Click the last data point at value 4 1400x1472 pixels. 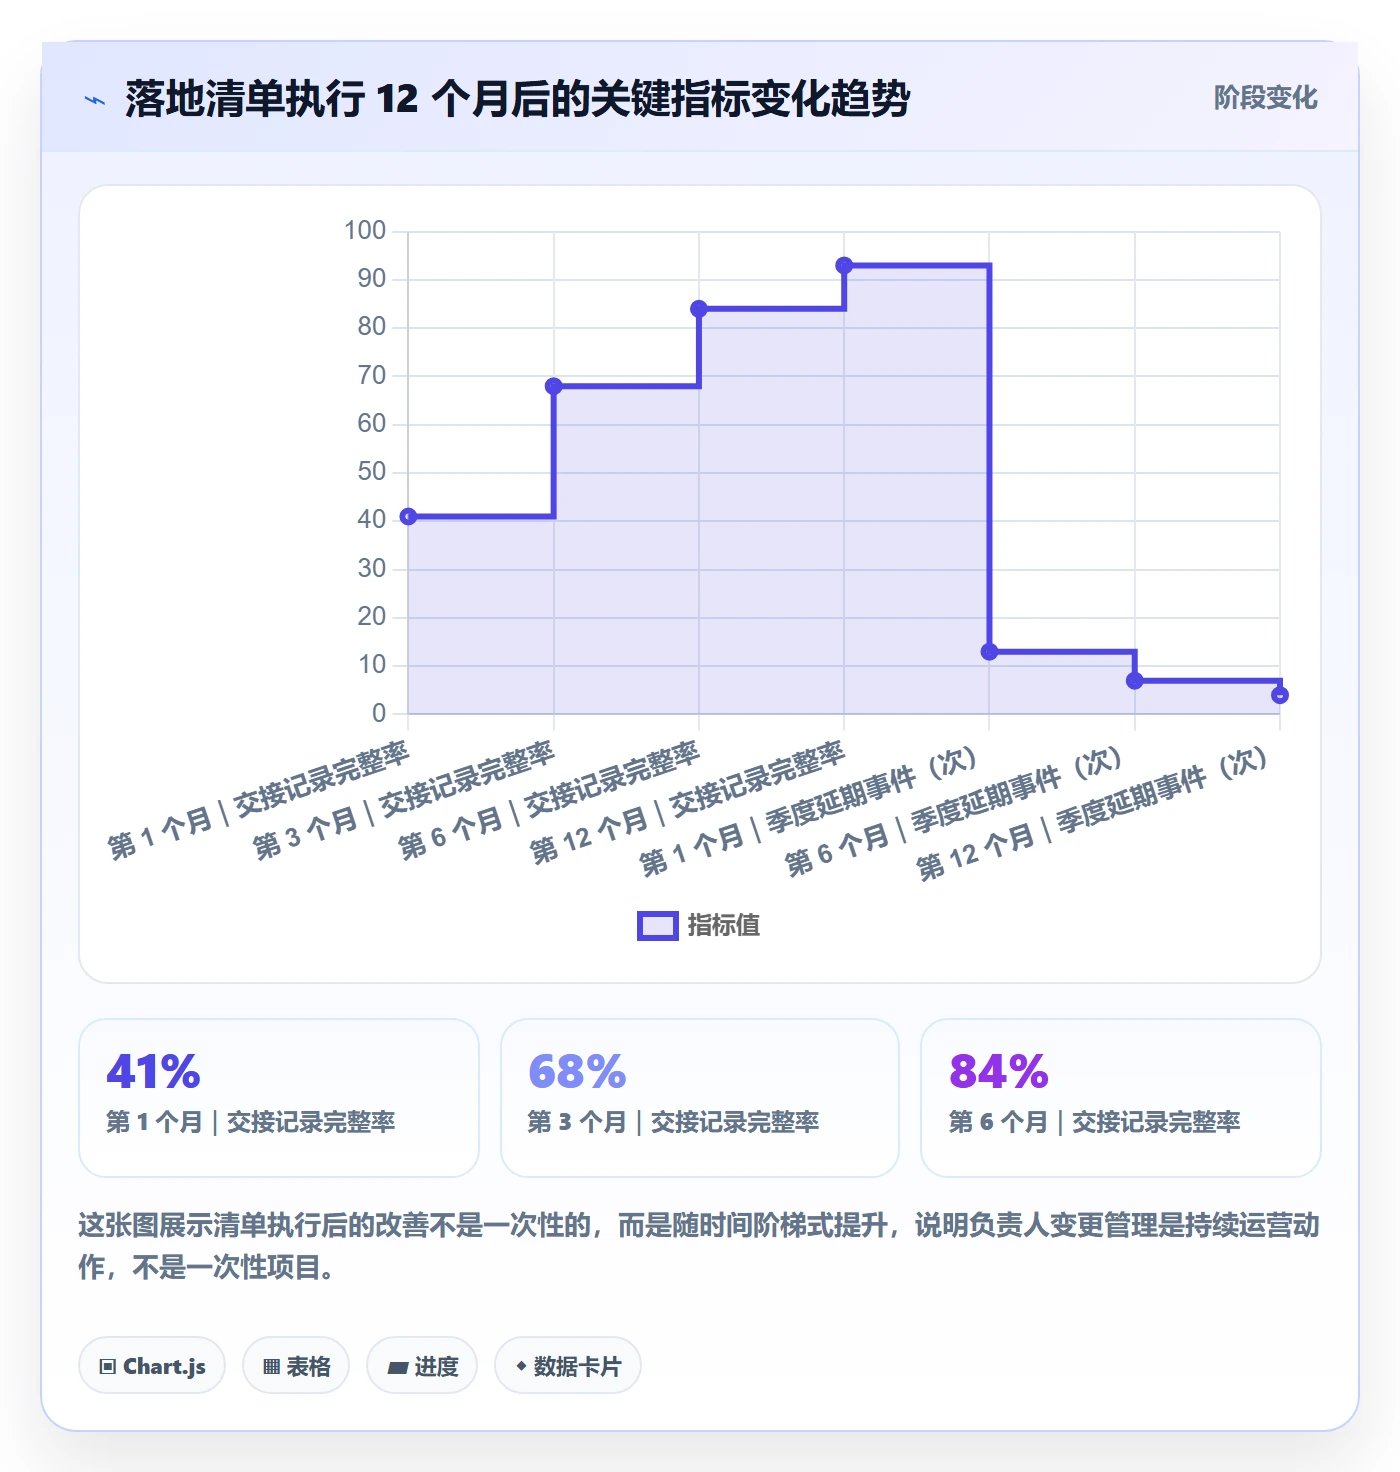point(1280,695)
